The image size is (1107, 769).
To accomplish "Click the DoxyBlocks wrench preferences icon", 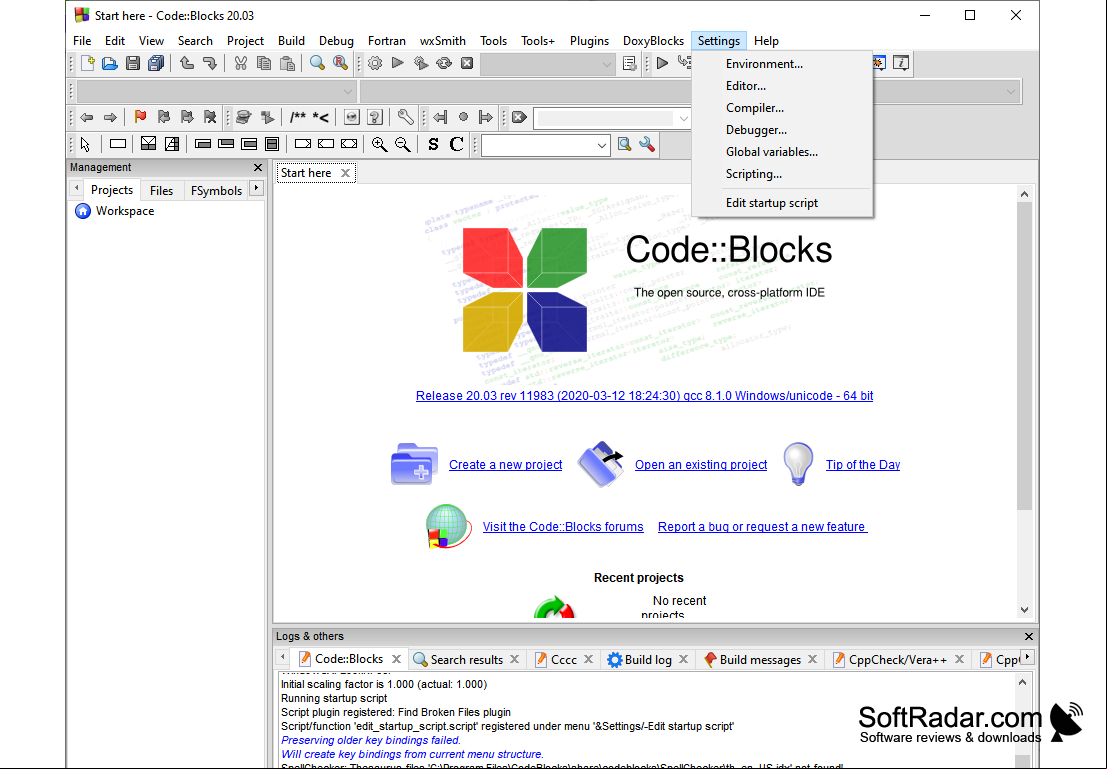I will 405,117.
